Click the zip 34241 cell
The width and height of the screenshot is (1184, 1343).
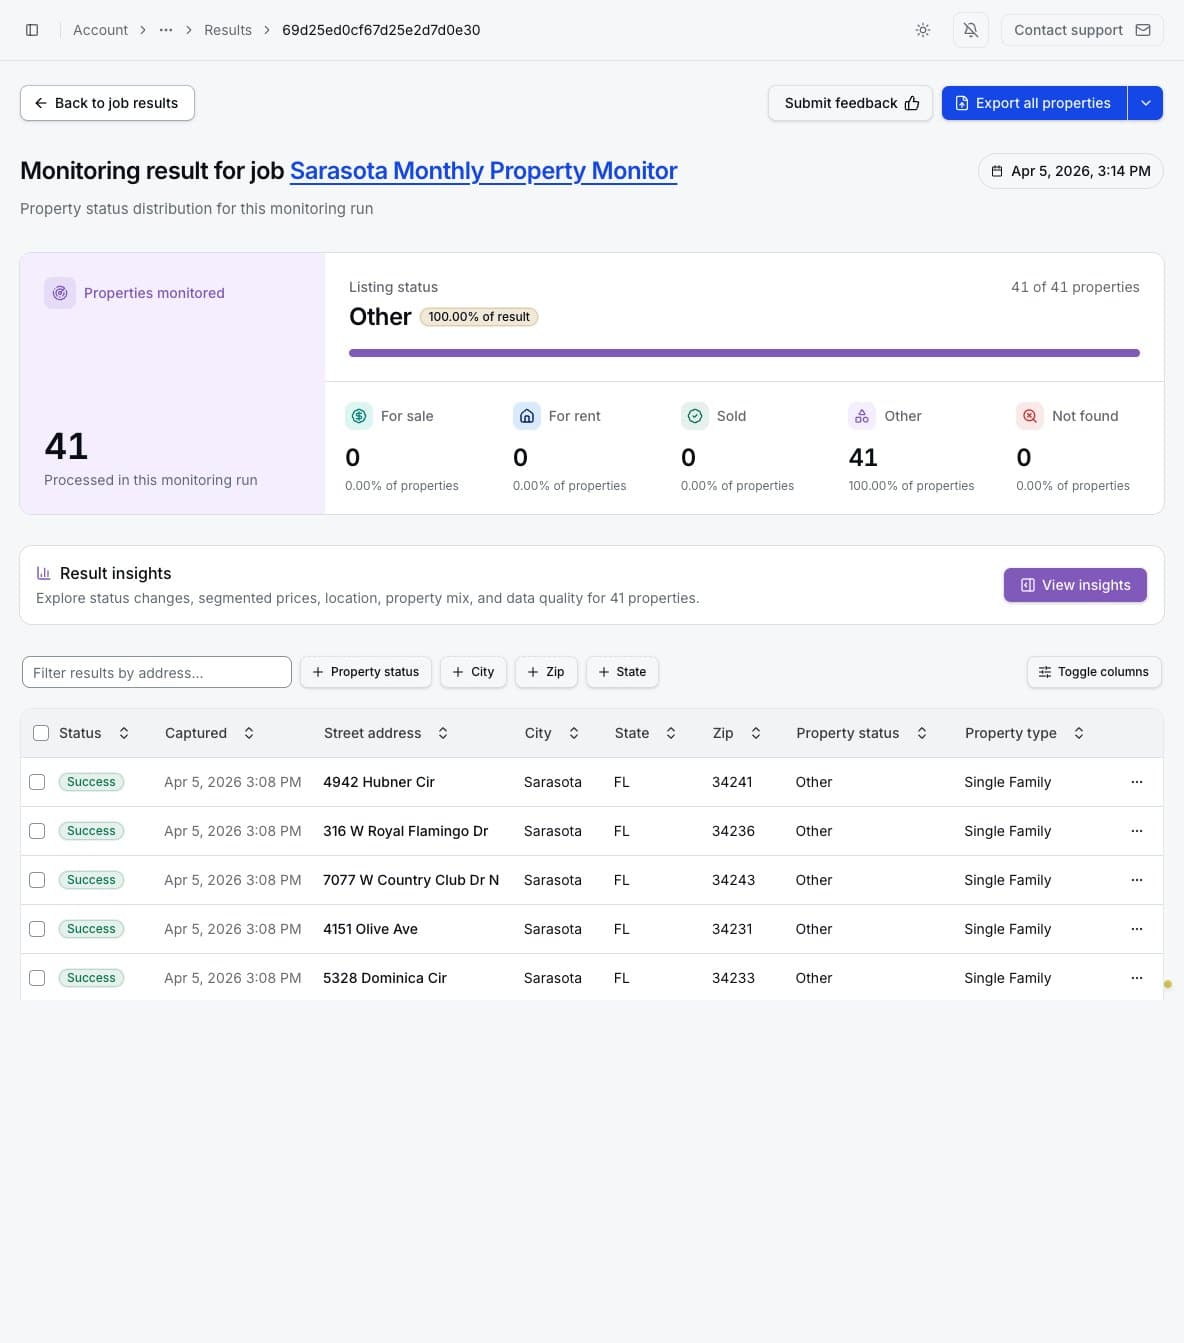(x=732, y=782)
